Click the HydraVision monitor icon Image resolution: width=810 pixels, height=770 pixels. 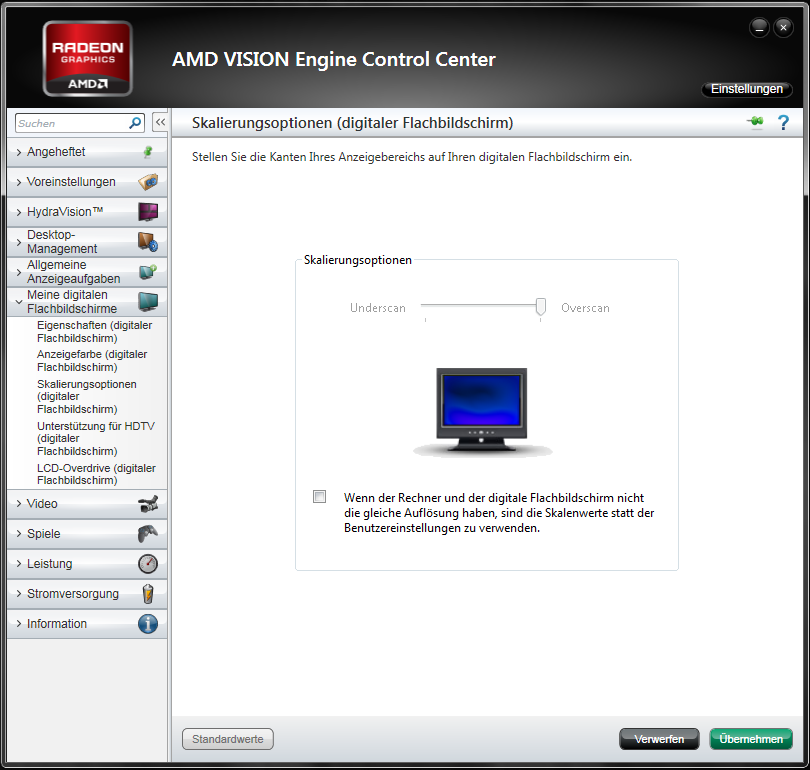tap(148, 212)
